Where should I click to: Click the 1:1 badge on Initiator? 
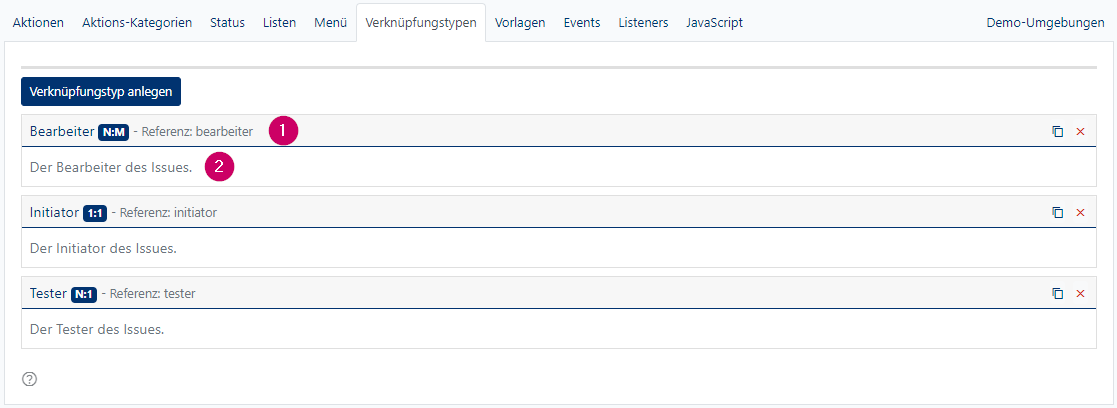tap(95, 212)
